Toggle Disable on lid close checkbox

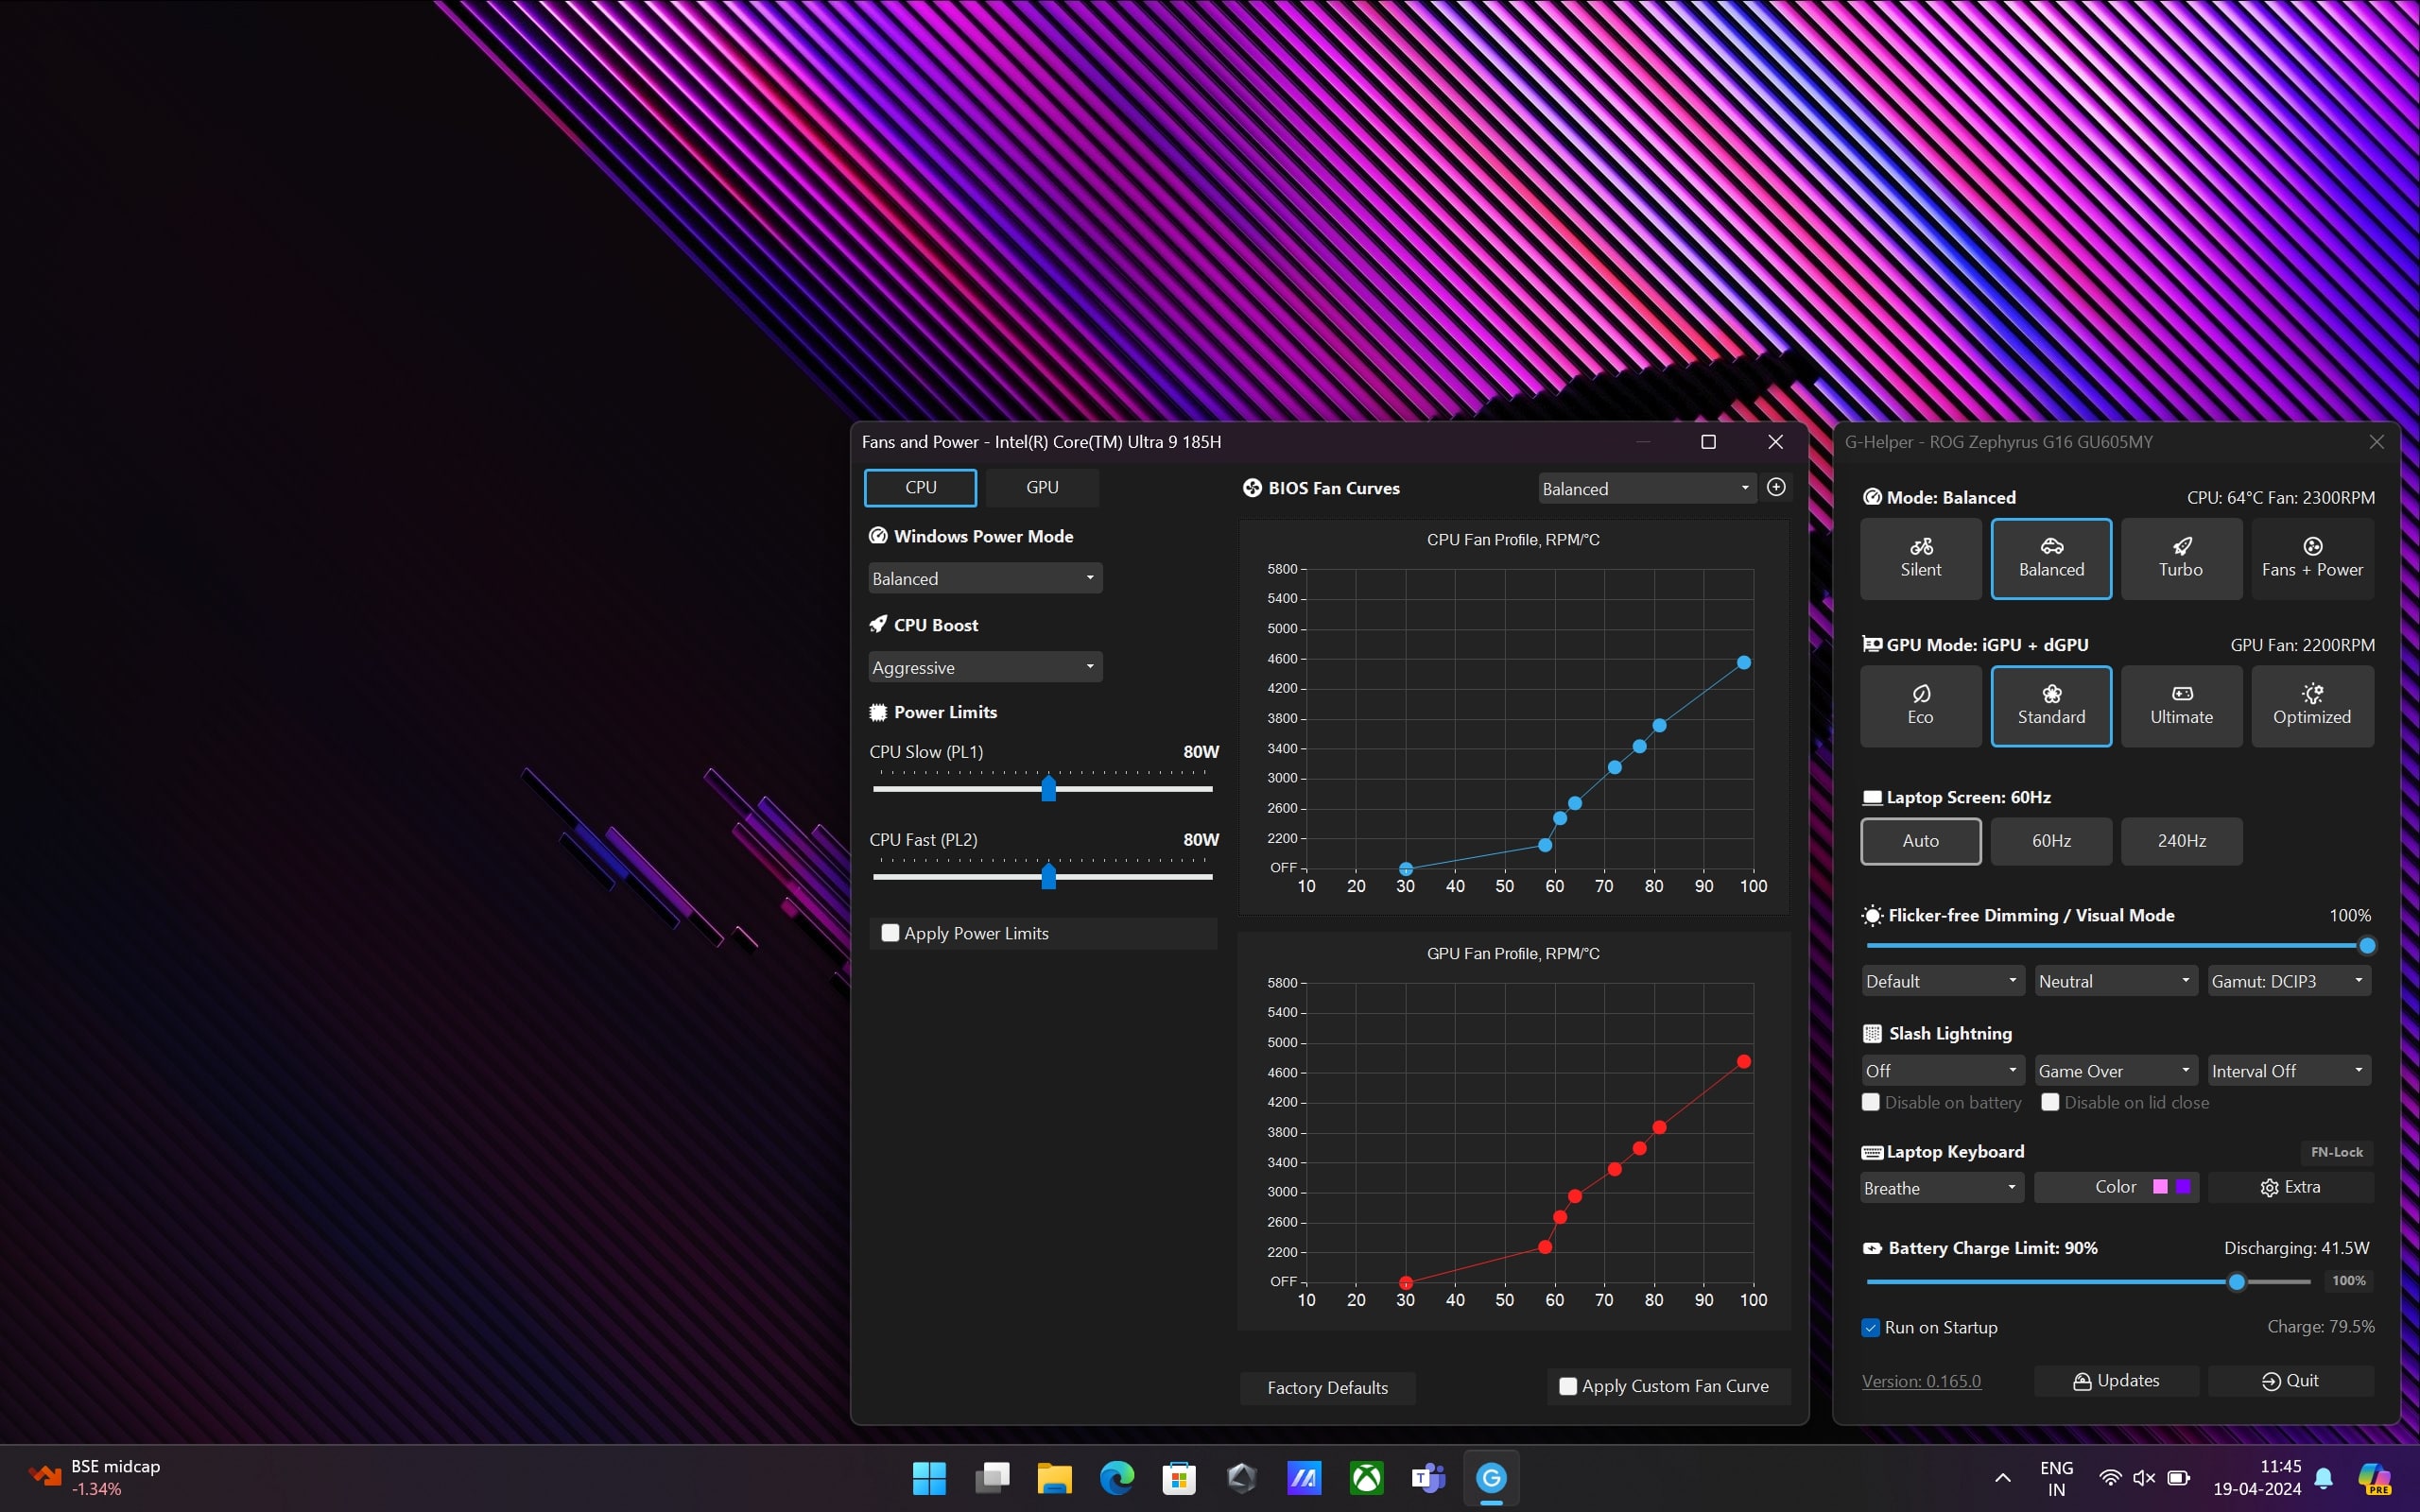point(2050,1102)
